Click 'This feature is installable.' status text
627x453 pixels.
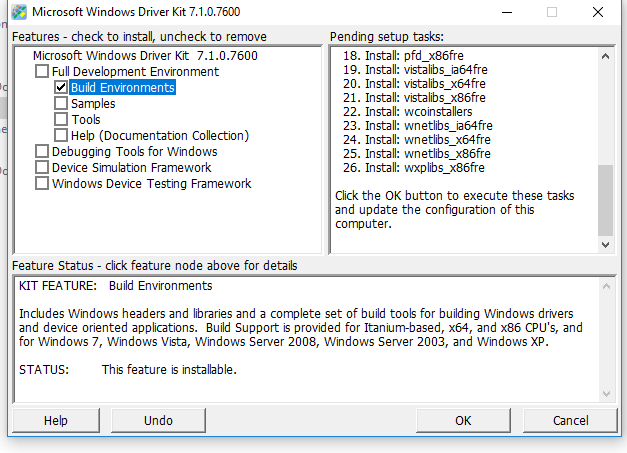169,370
